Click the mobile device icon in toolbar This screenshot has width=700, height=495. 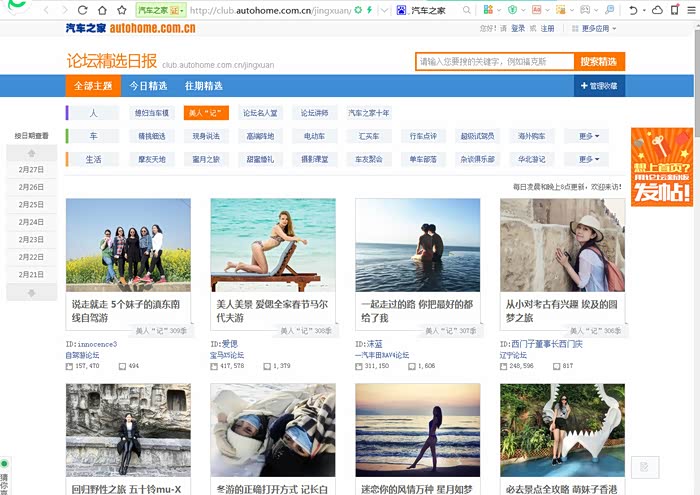click(x=675, y=10)
